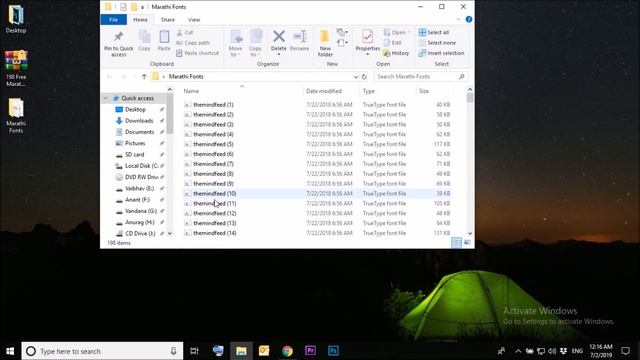
Task: Click the Edit ribbon command
Action: click(x=392, y=43)
